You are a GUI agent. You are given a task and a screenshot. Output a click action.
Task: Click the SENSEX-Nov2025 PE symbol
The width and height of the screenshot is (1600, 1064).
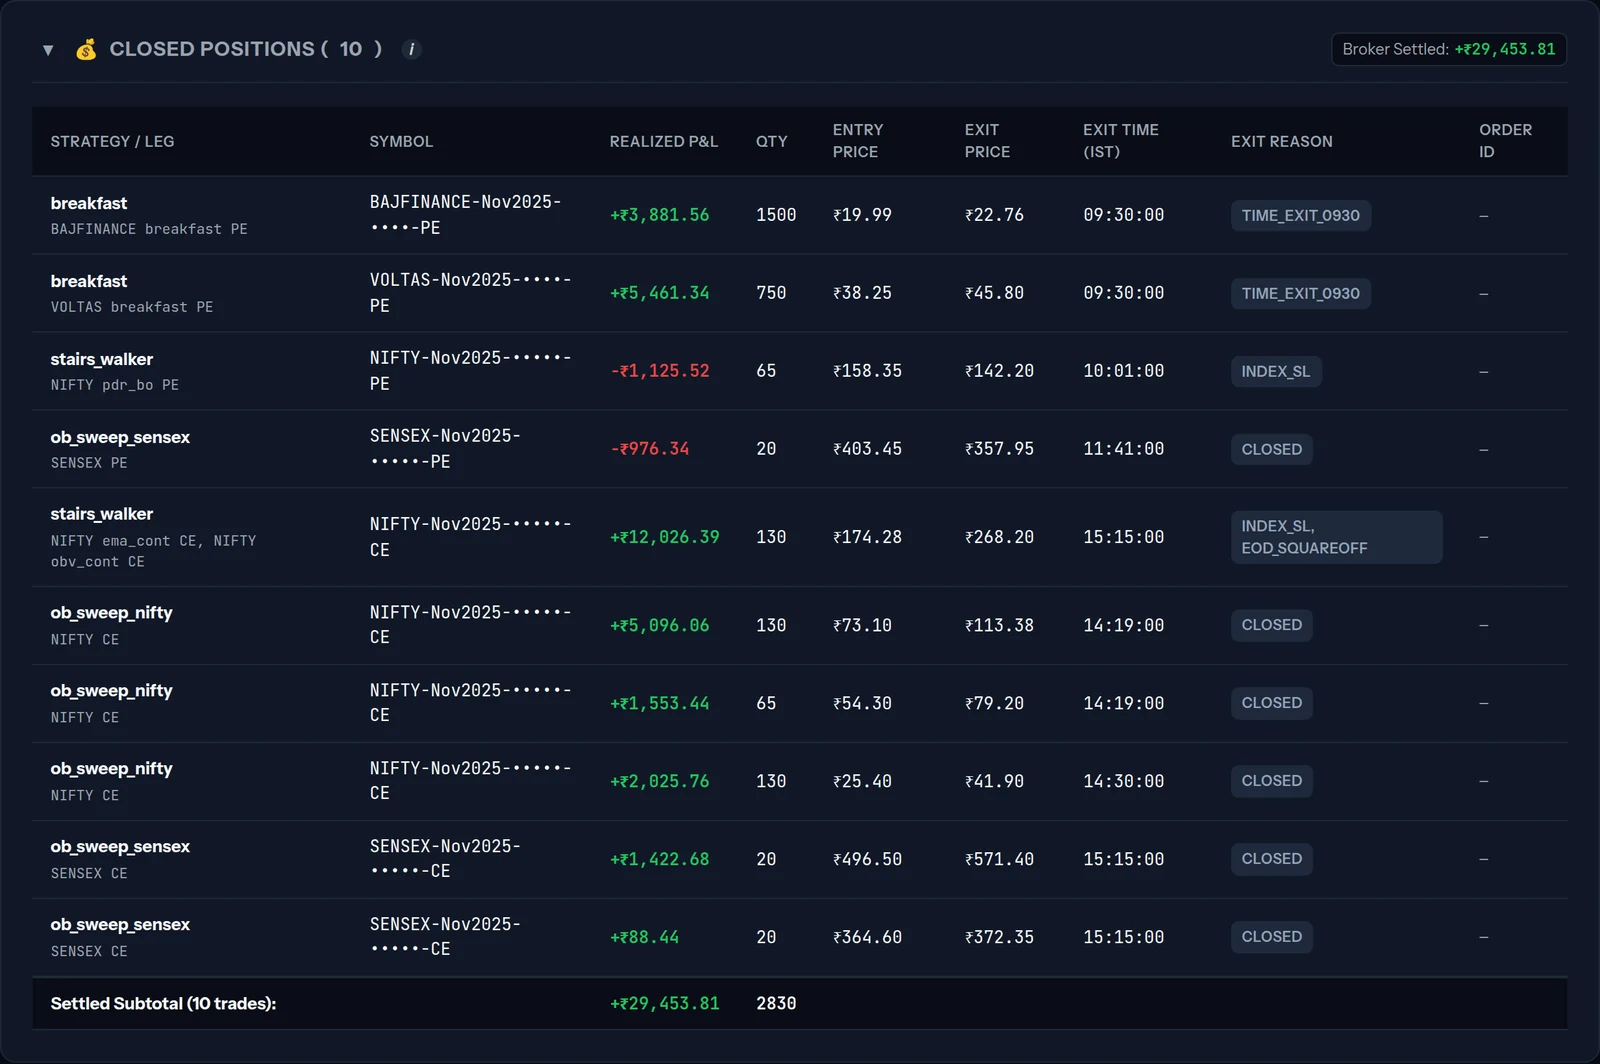445,449
